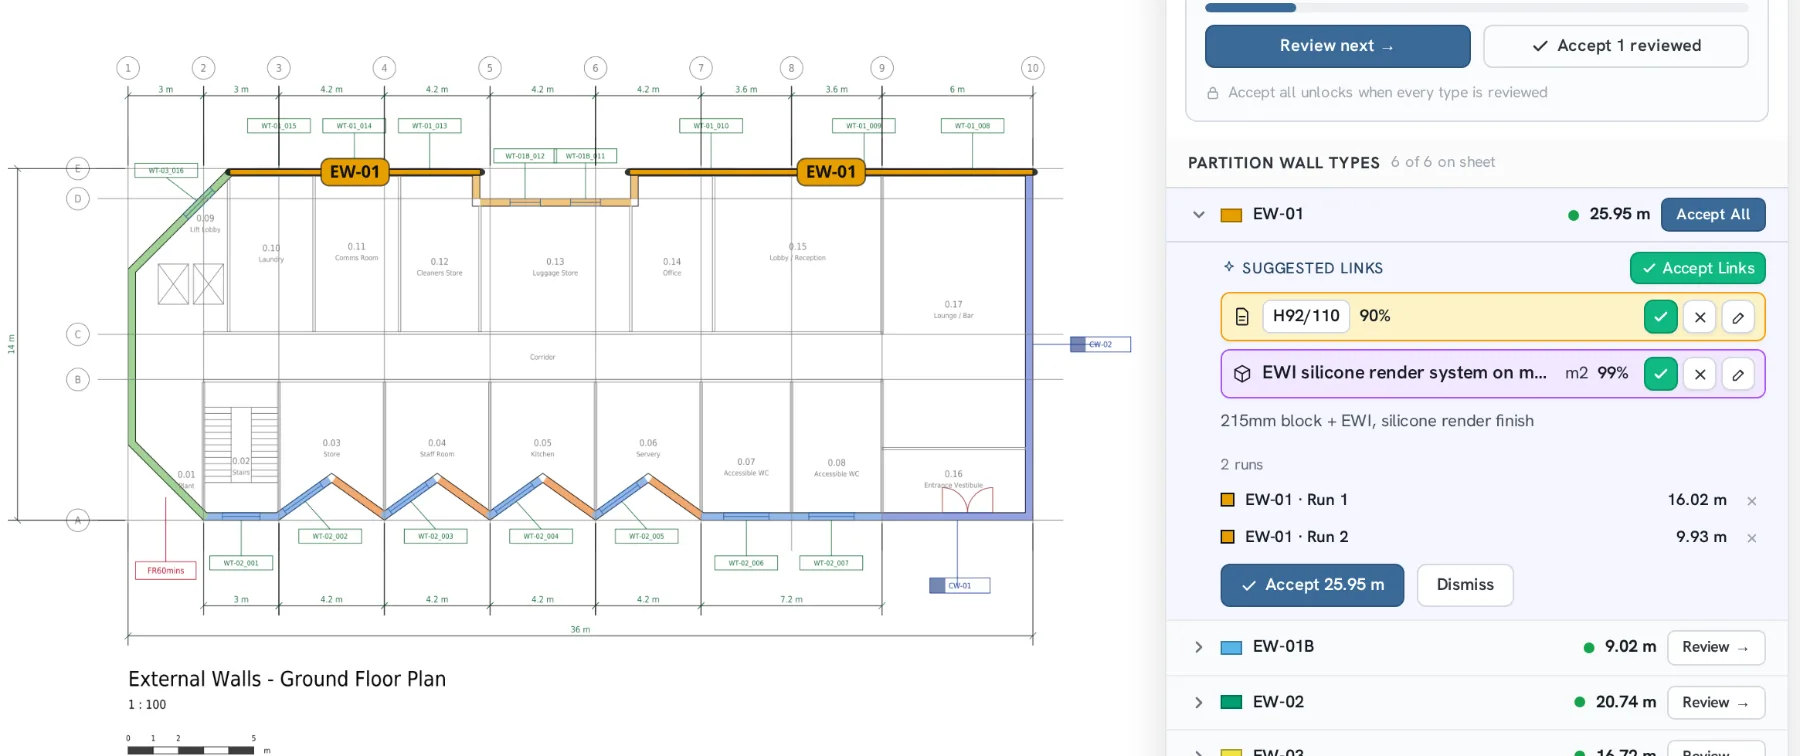Viewport: 1800px width, 756px height.
Task: Edit the EWI silicone render link
Action: click(x=1738, y=374)
